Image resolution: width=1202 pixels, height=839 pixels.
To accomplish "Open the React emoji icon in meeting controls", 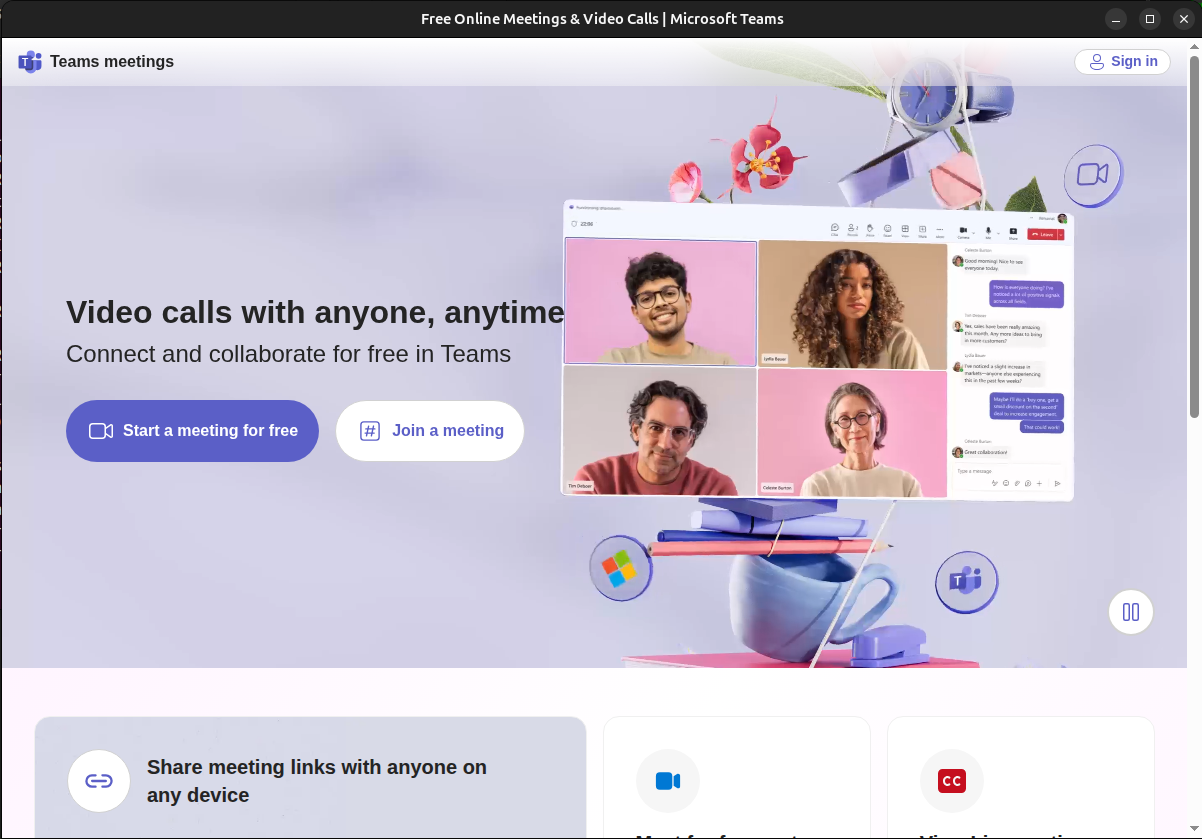I will (887, 230).
